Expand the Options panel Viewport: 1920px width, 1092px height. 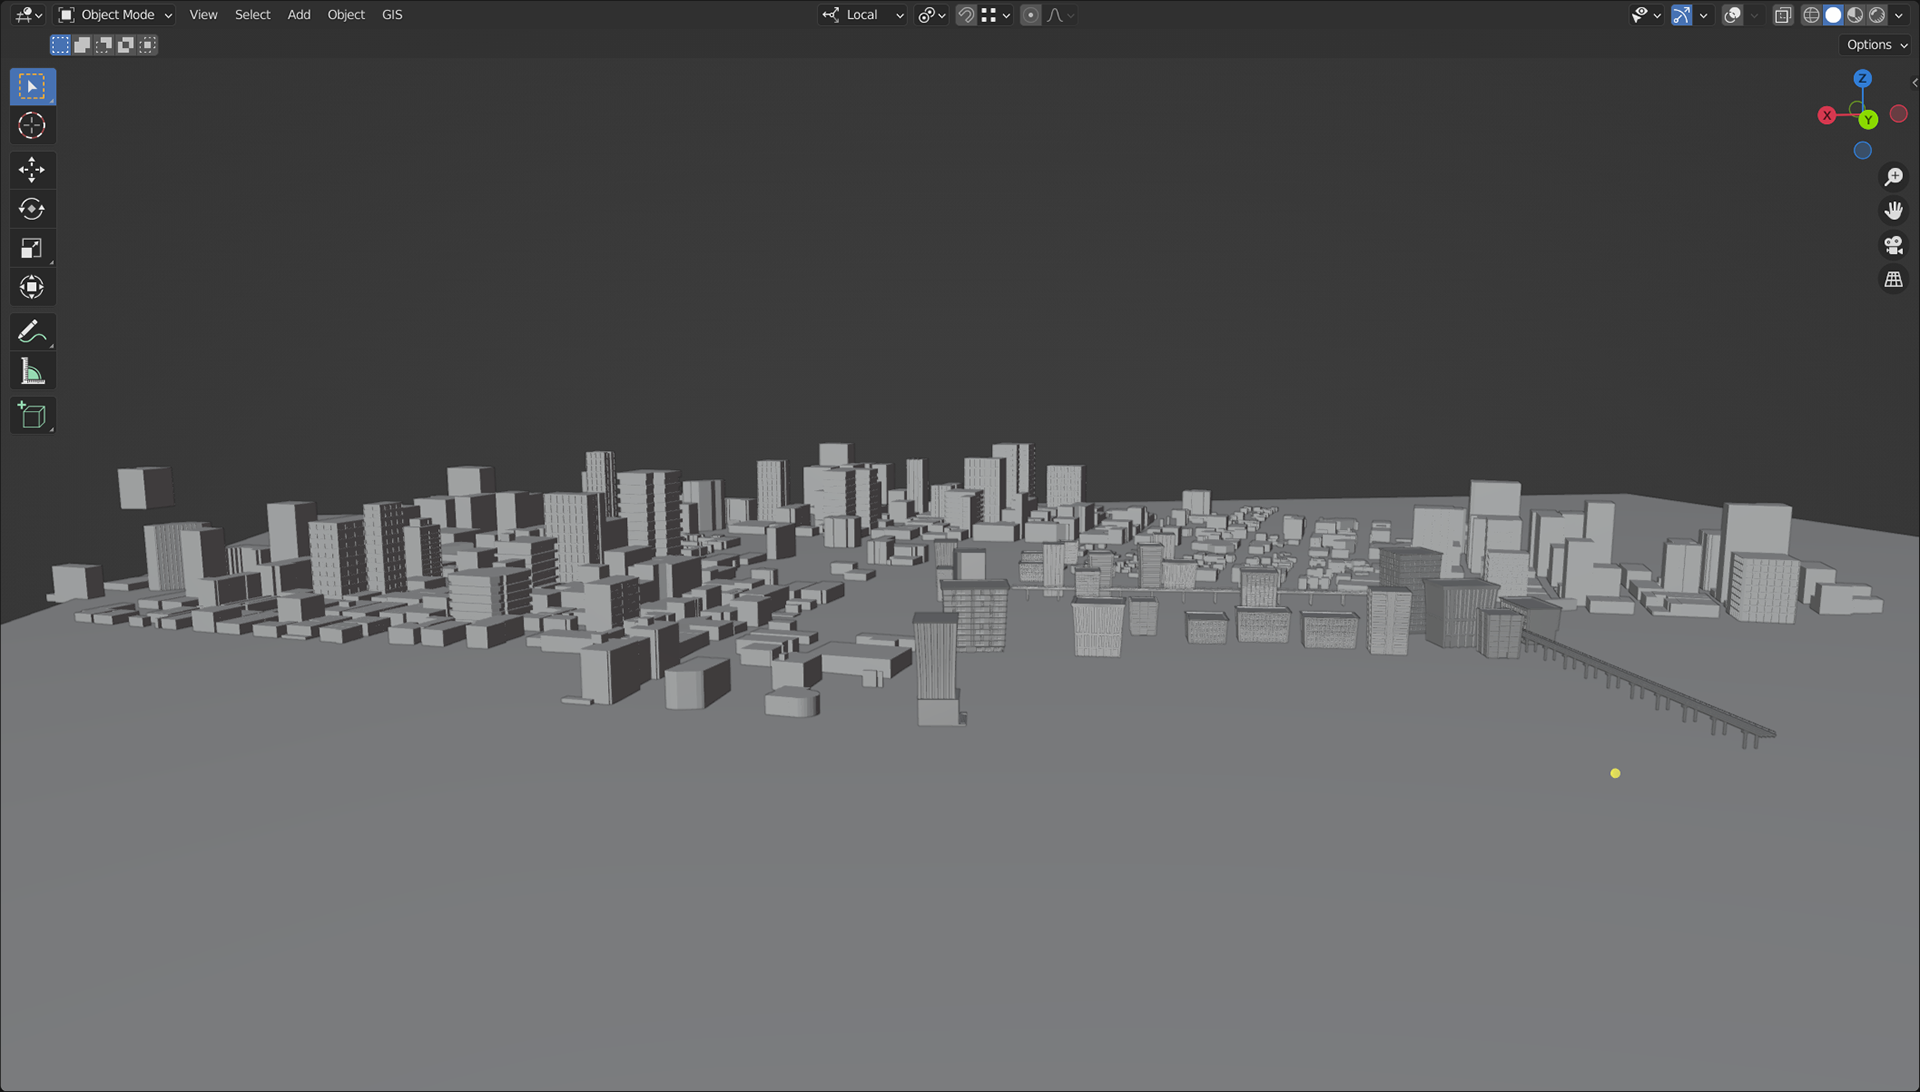point(1875,44)
